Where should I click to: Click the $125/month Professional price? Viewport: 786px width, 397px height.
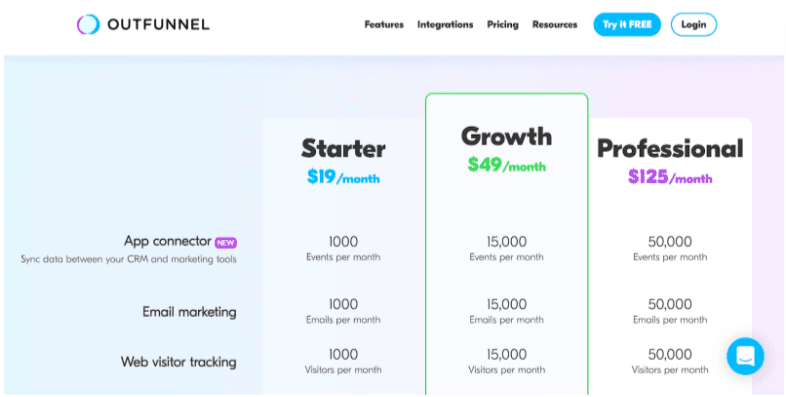pyautogui.click(x=670, y=177)
